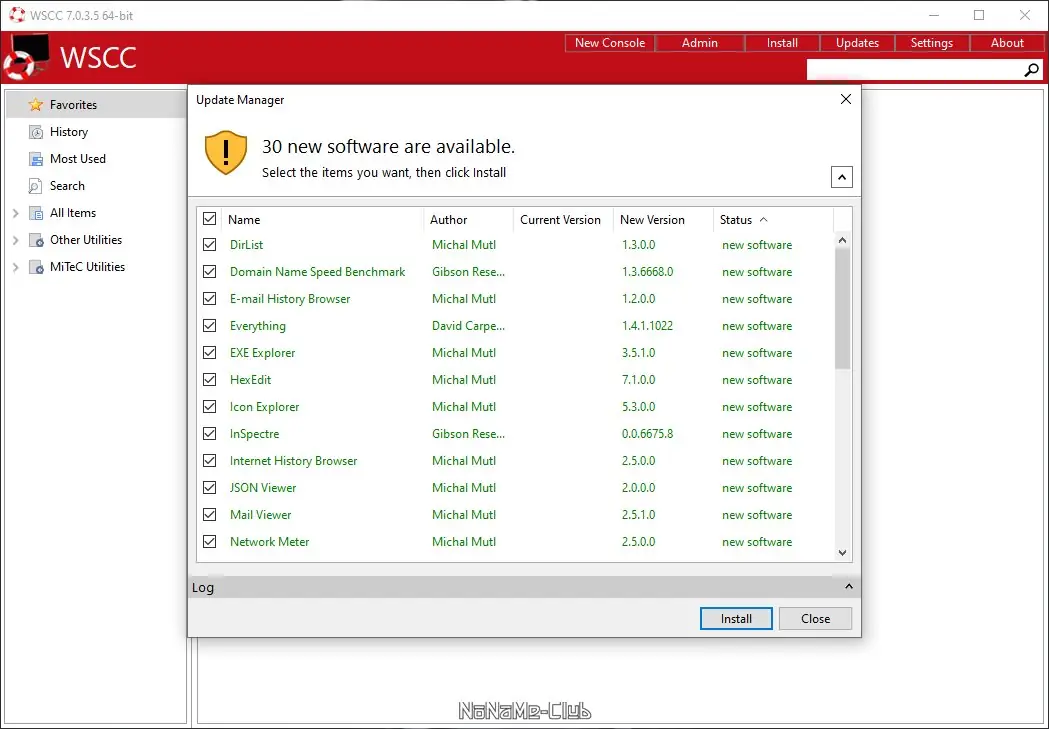Uncheck the HexEdit checkbox
Viewport: 1049px width, 729px height.
coord(209,379)
